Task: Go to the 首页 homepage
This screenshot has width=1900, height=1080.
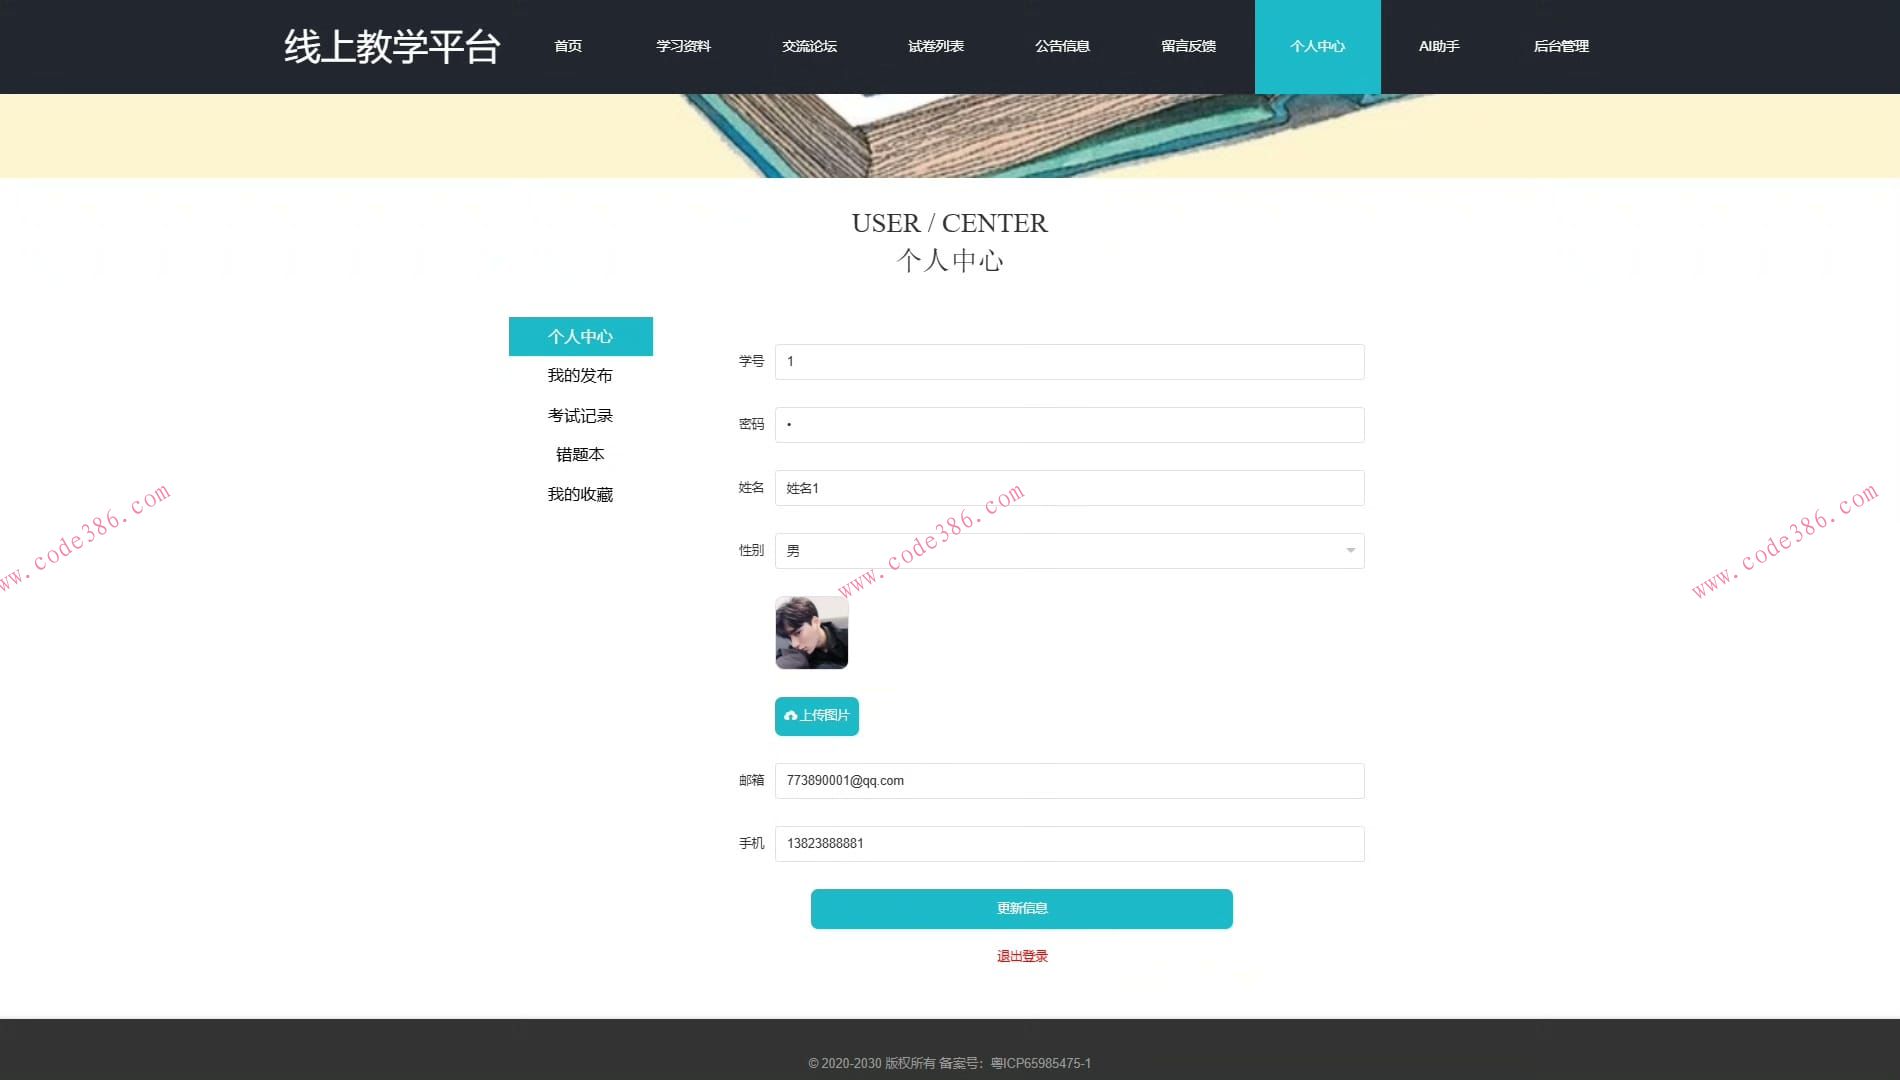Action: [568, 46]
